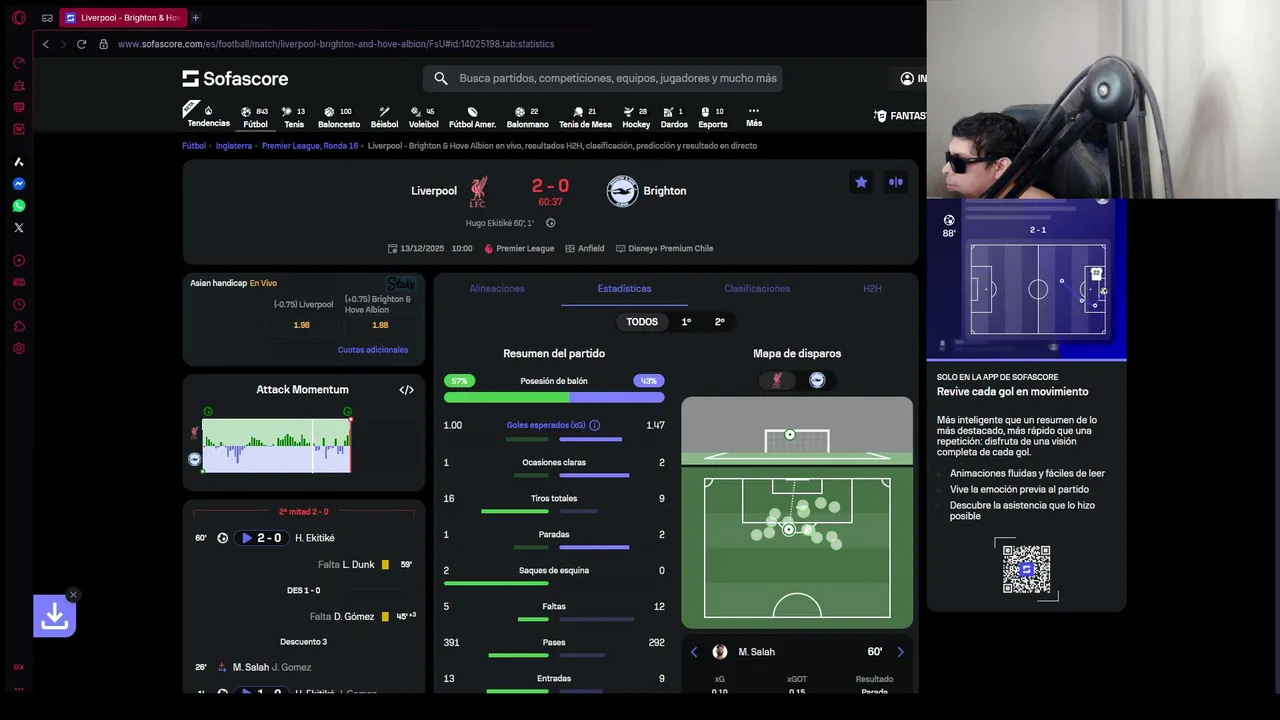Click the 1.88 Brighton handicap odds
The width and height of the screenshot is (1280, 720).
click(380, 325)
